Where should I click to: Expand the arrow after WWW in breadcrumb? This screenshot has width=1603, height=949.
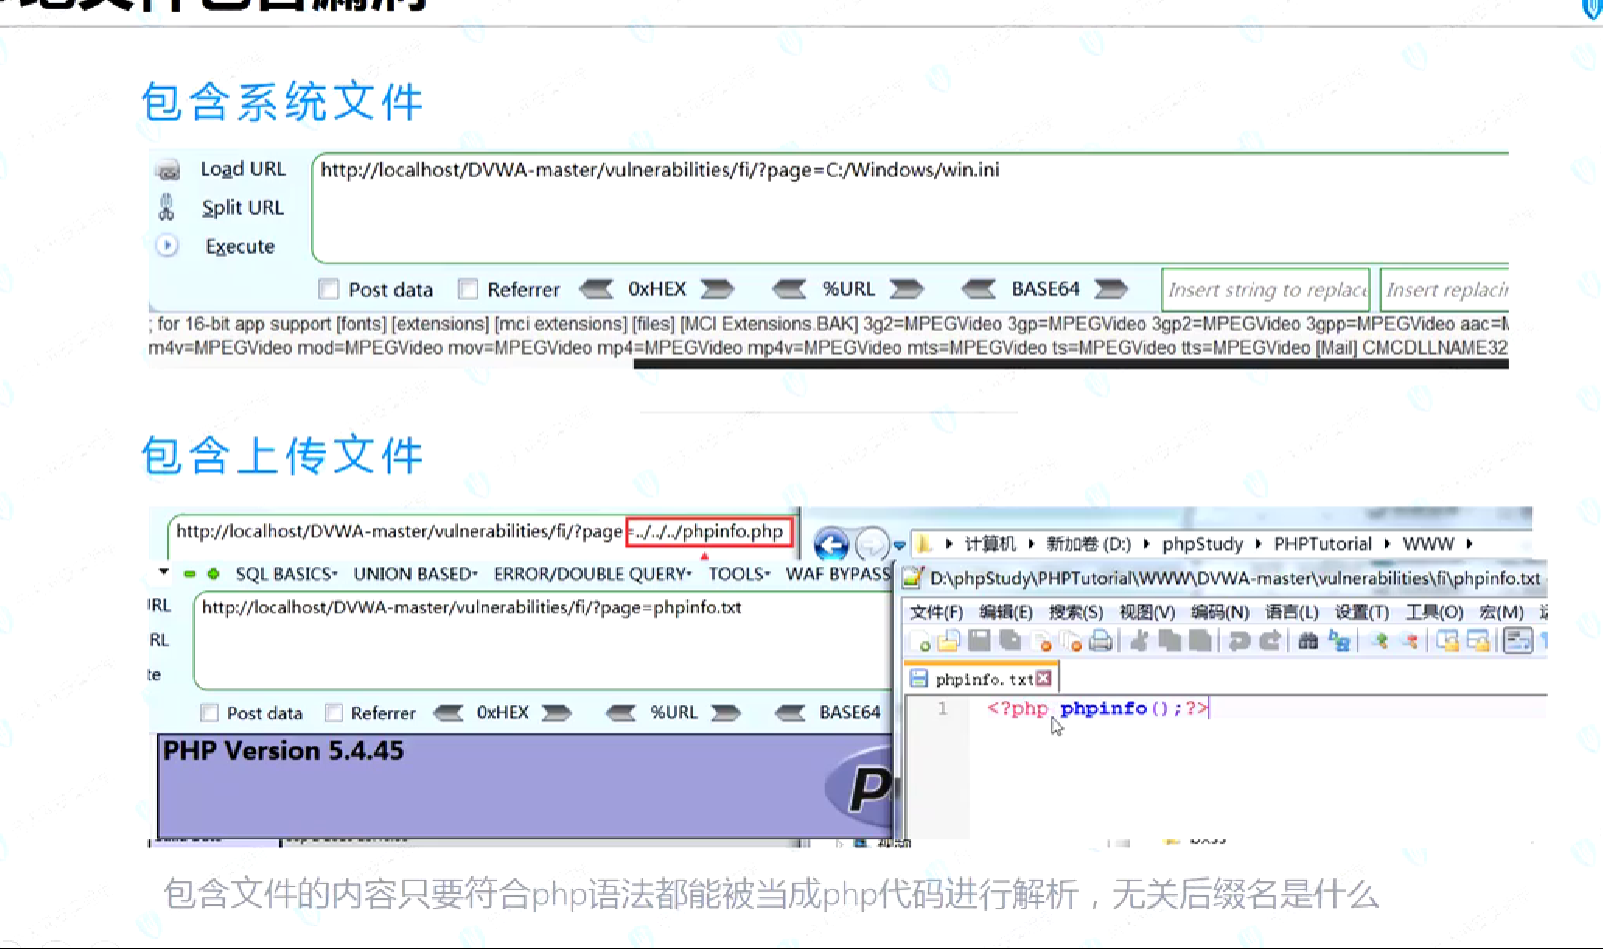pyautogui.click(x=1469, y=544)
